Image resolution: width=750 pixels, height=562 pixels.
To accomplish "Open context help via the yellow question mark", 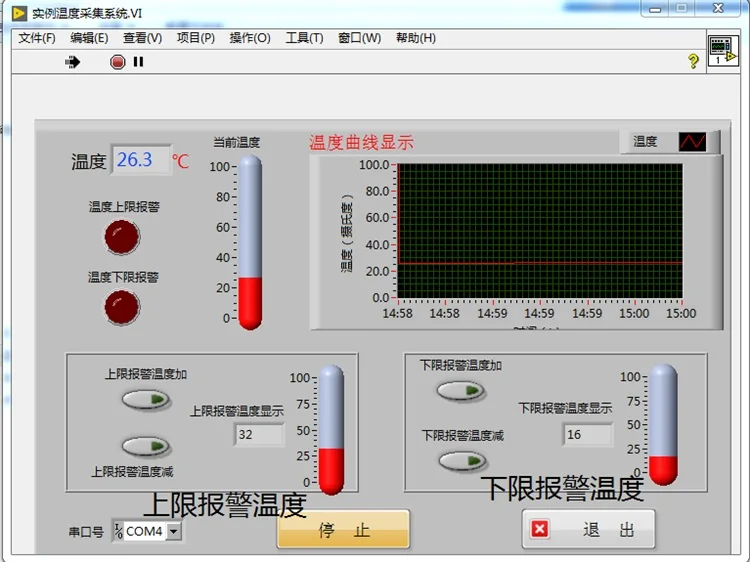I will pyautogui.click(x=693, y=61).
